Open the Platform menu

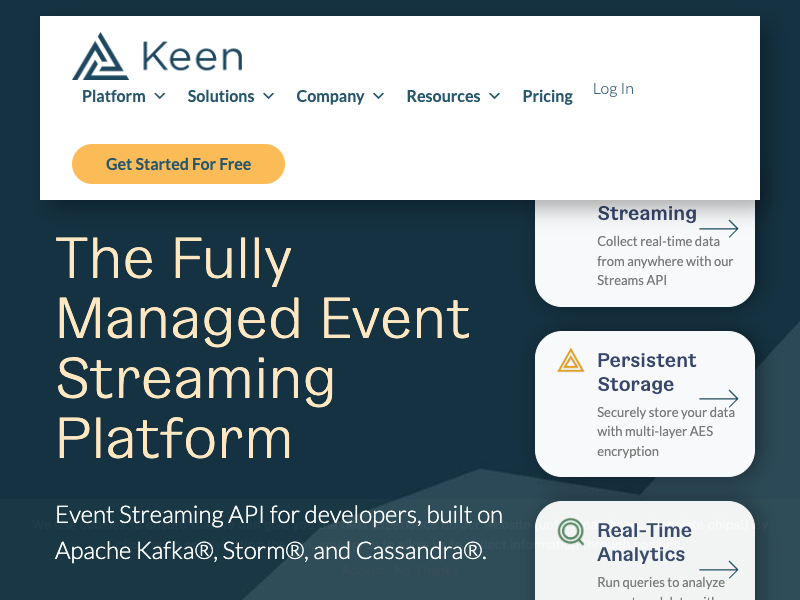(114, 96)
